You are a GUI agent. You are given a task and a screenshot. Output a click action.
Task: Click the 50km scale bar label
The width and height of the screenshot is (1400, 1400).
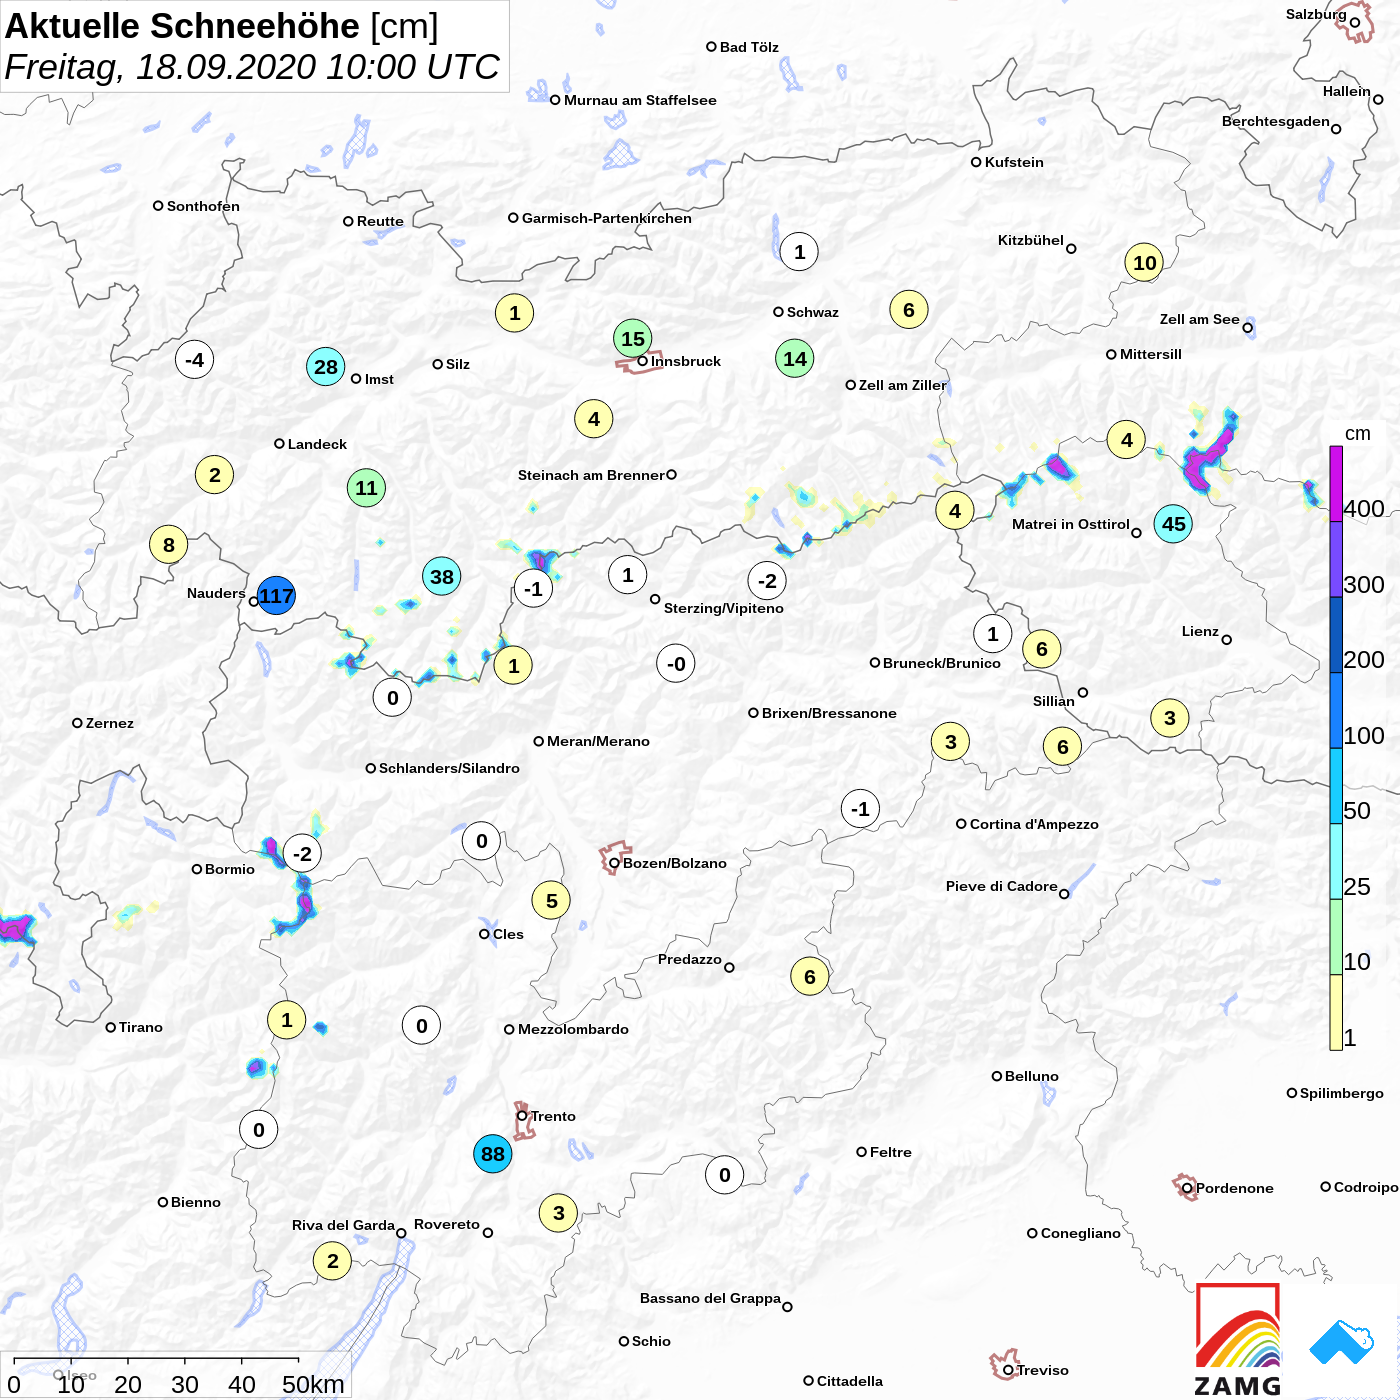click(x=313, y=1384)
